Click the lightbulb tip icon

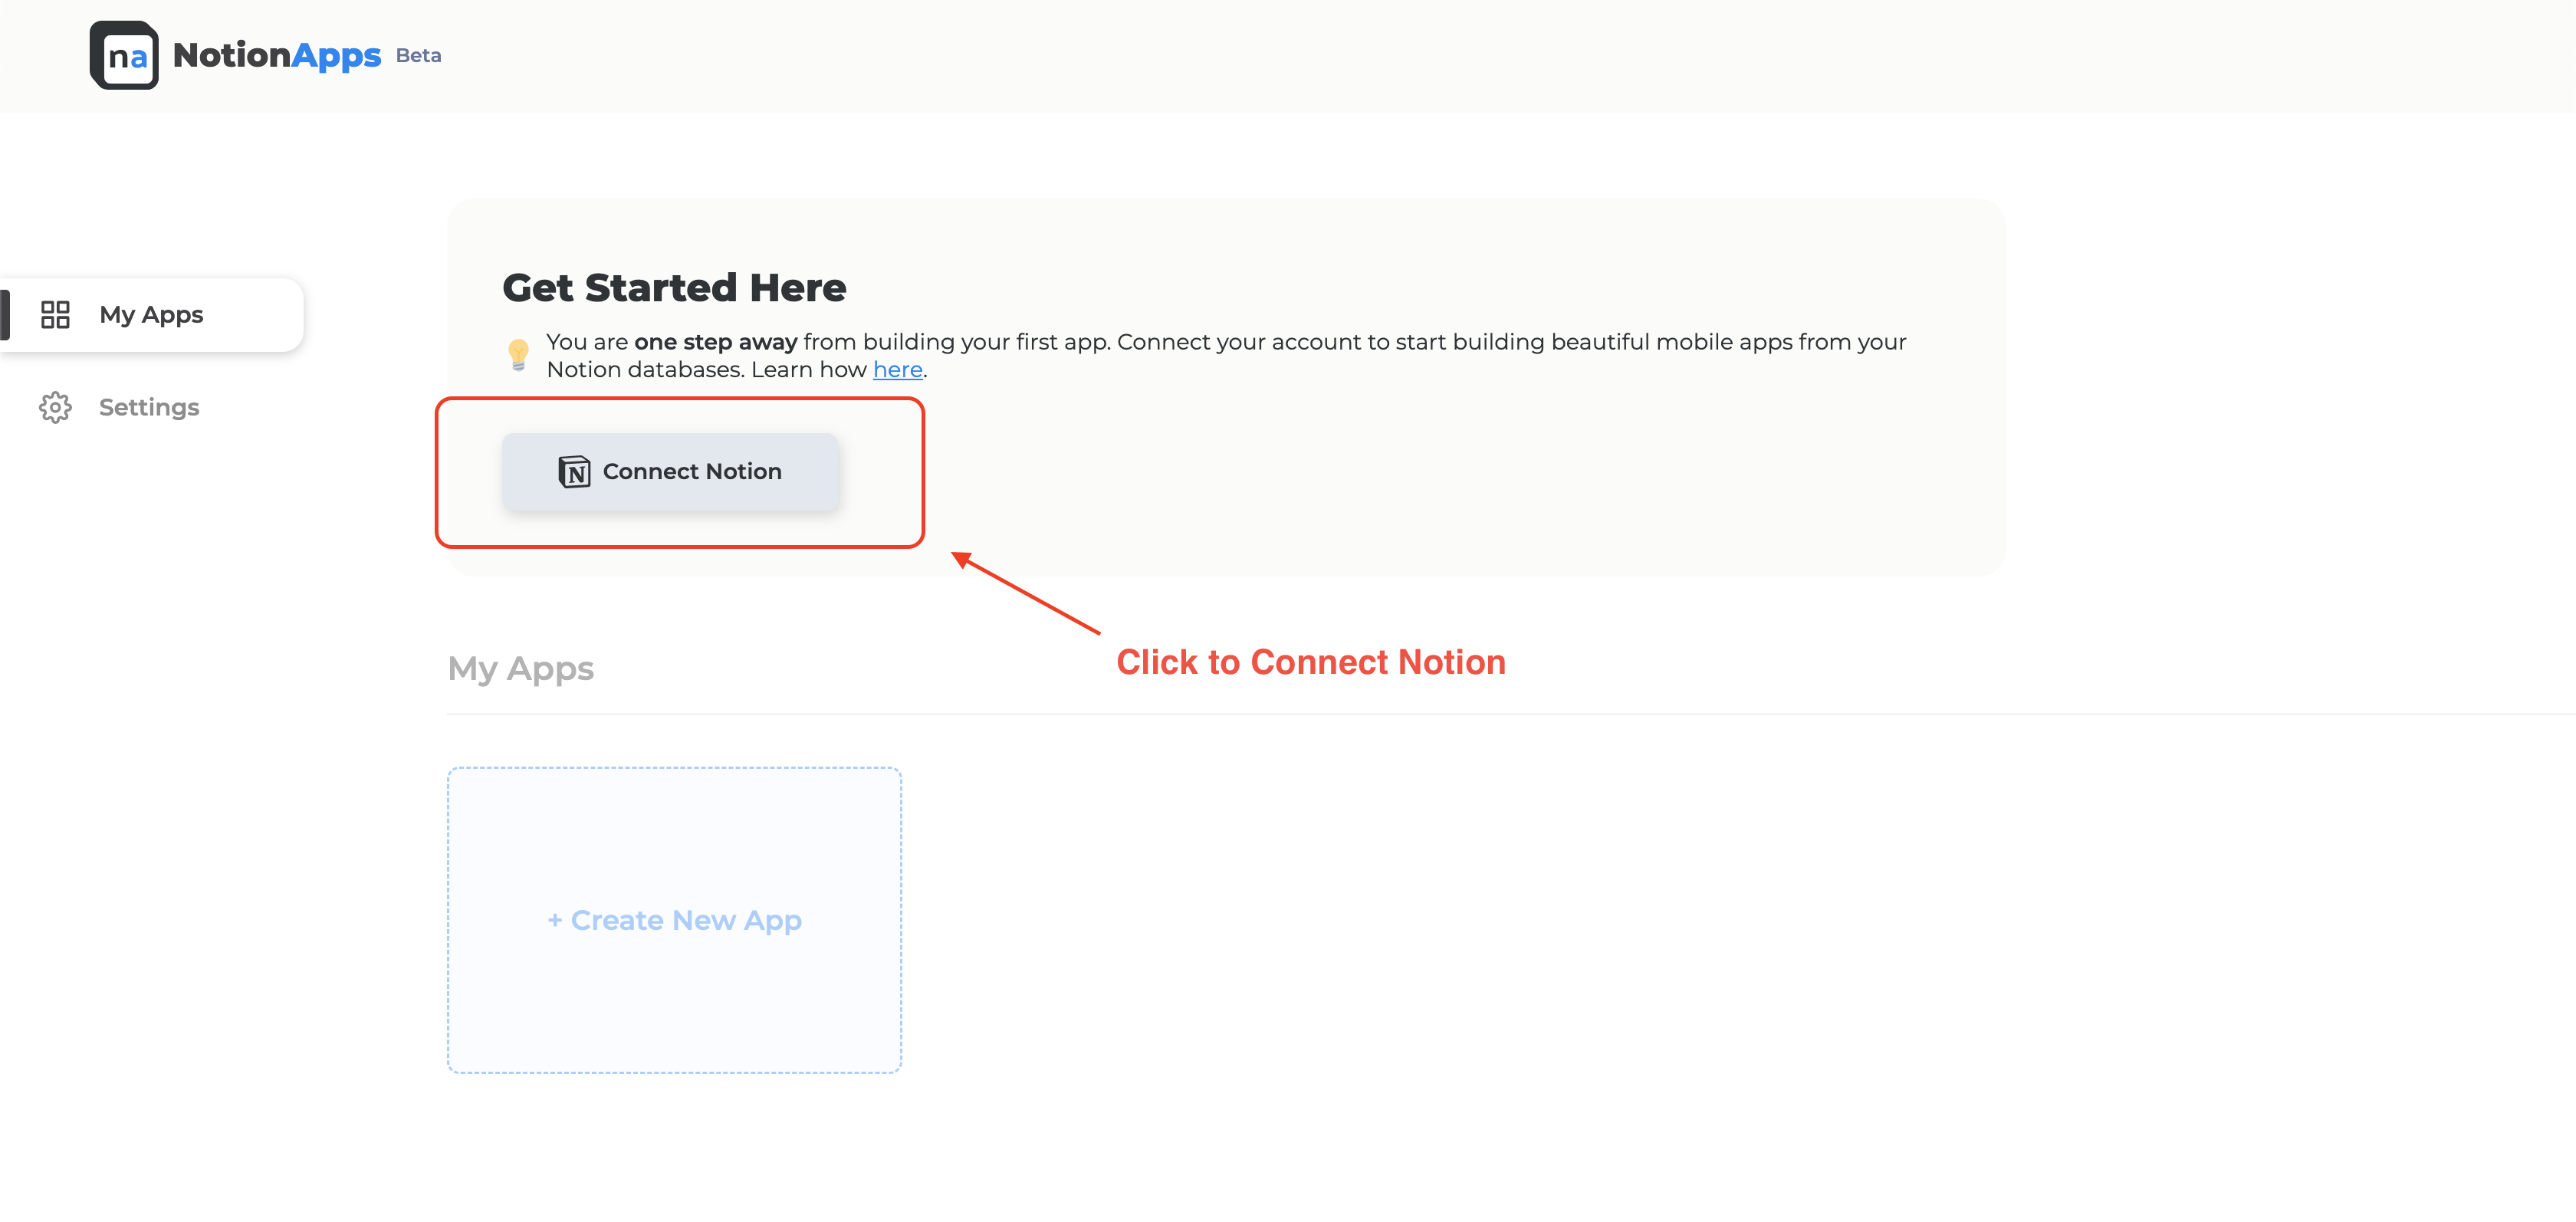[x=518, y=355]
